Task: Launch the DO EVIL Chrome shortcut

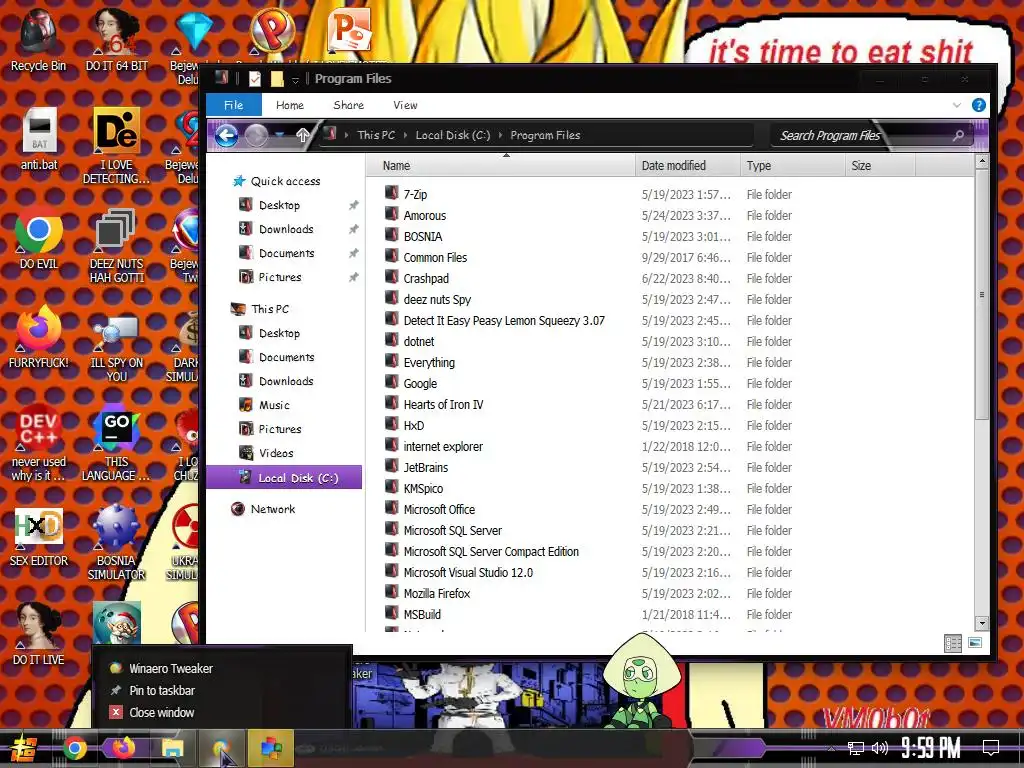Action: point(39,239)
